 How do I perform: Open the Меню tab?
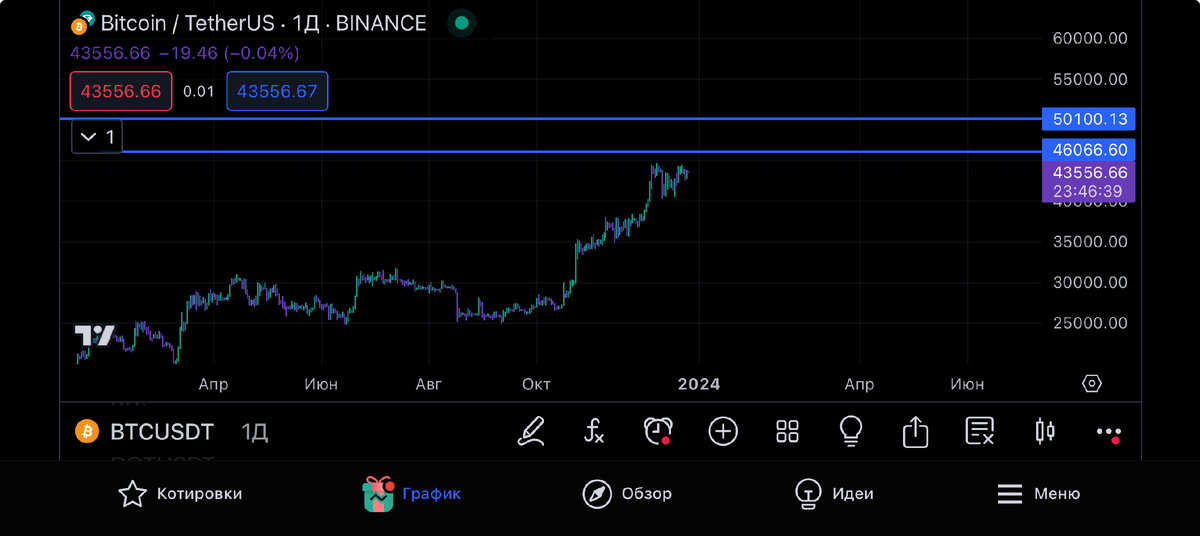click(x=1039, y=494)
